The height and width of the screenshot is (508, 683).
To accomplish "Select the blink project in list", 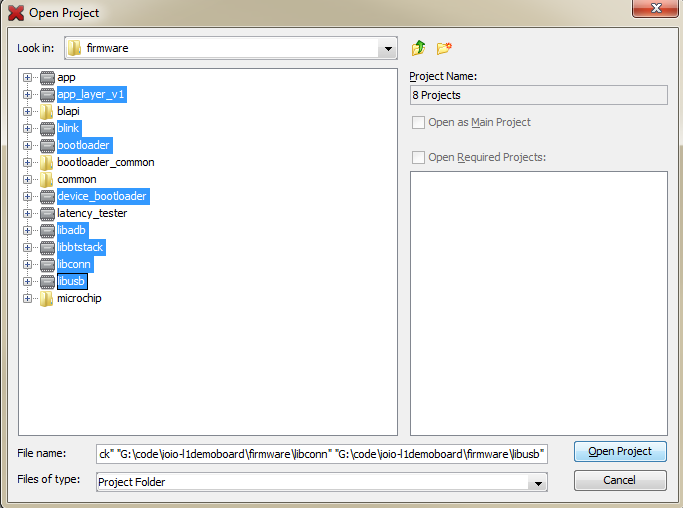I will (x=68, y=128).
